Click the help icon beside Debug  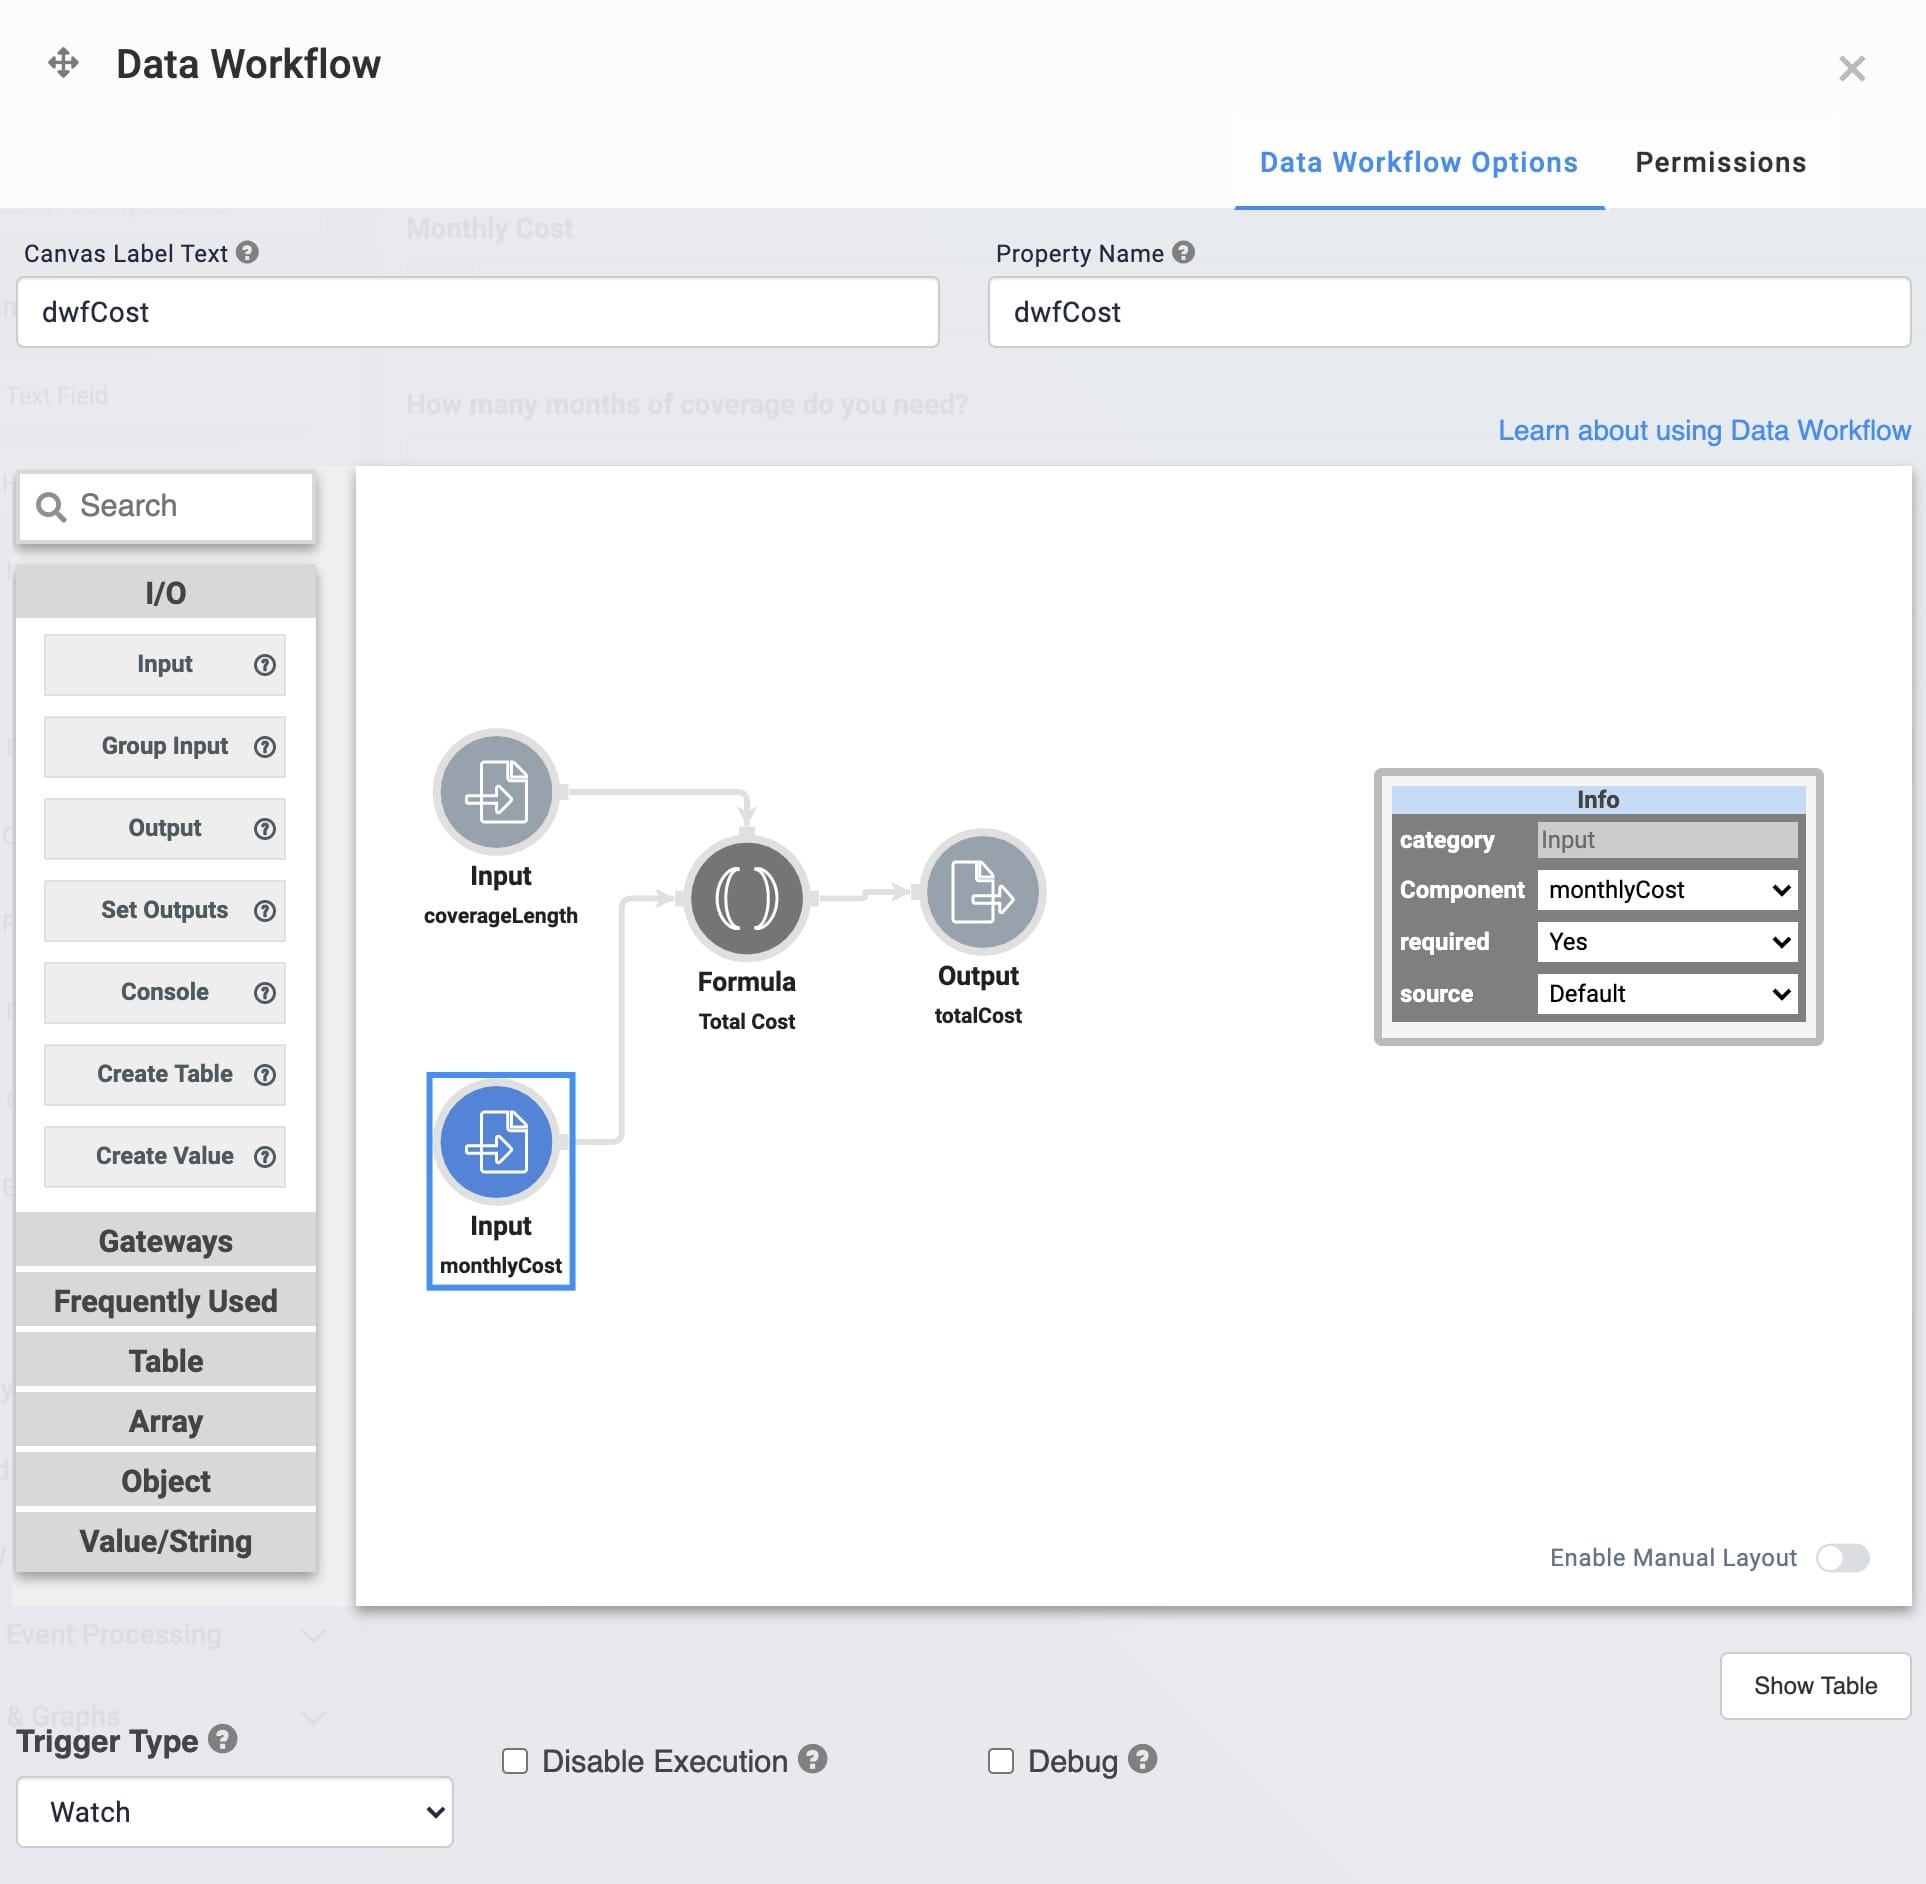click(1142, 1759)
